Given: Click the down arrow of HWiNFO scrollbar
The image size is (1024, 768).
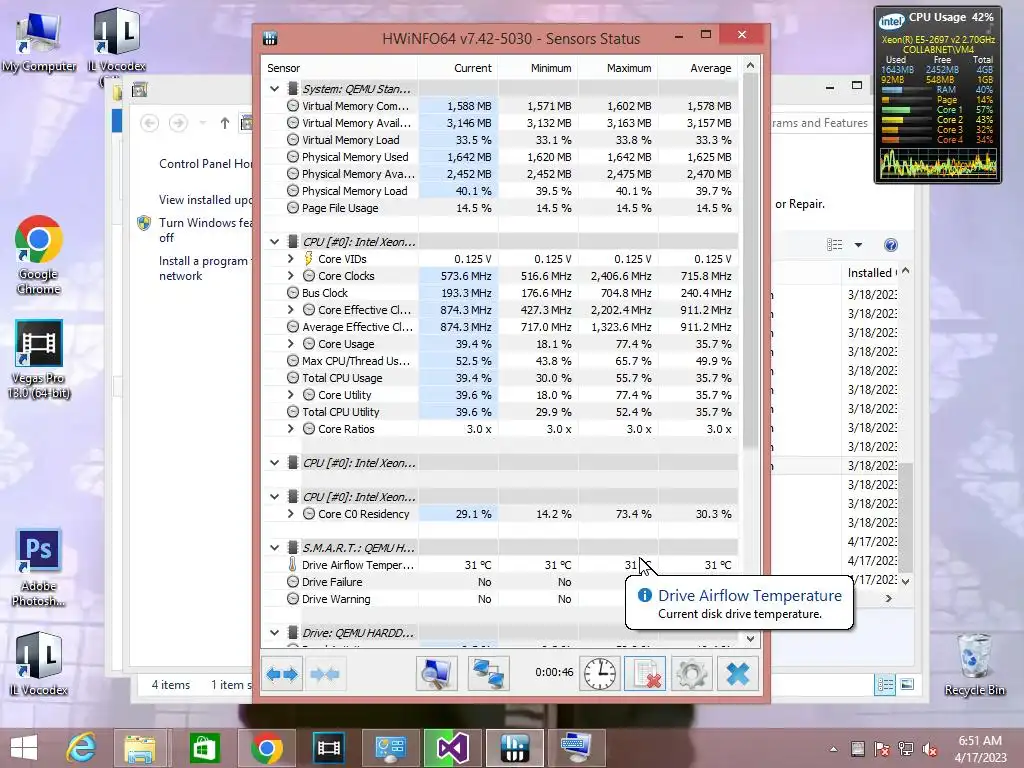Looking at the screenshot, I should [x=750, y=639].
